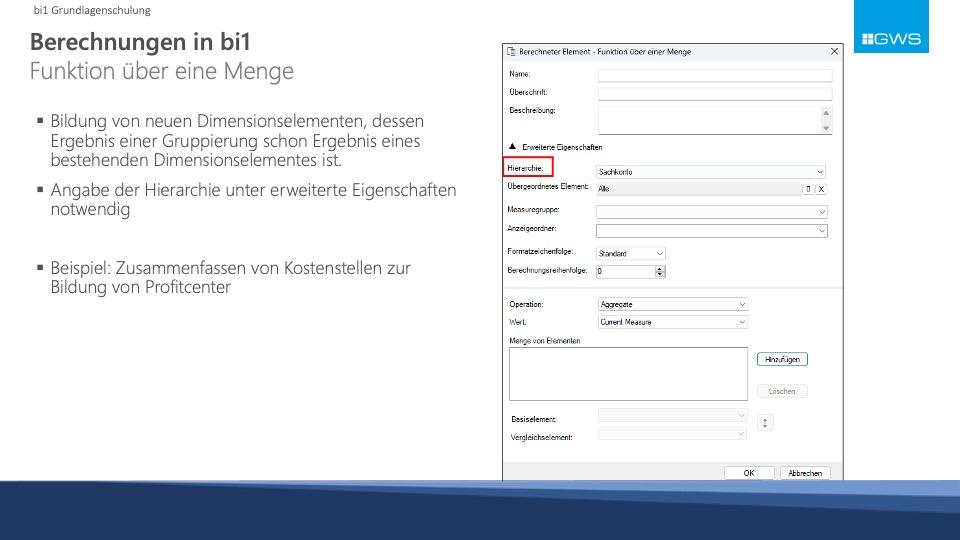
Task: Open the Vergleichselement dropdown
Action: pyautogui.click(x=672, y=434)
